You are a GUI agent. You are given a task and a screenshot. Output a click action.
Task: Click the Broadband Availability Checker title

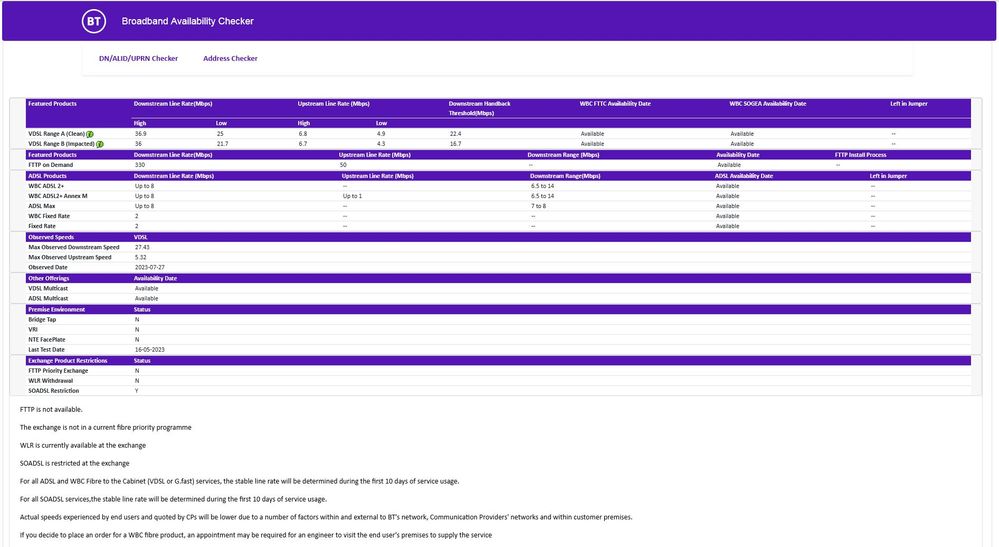[187, 21]
